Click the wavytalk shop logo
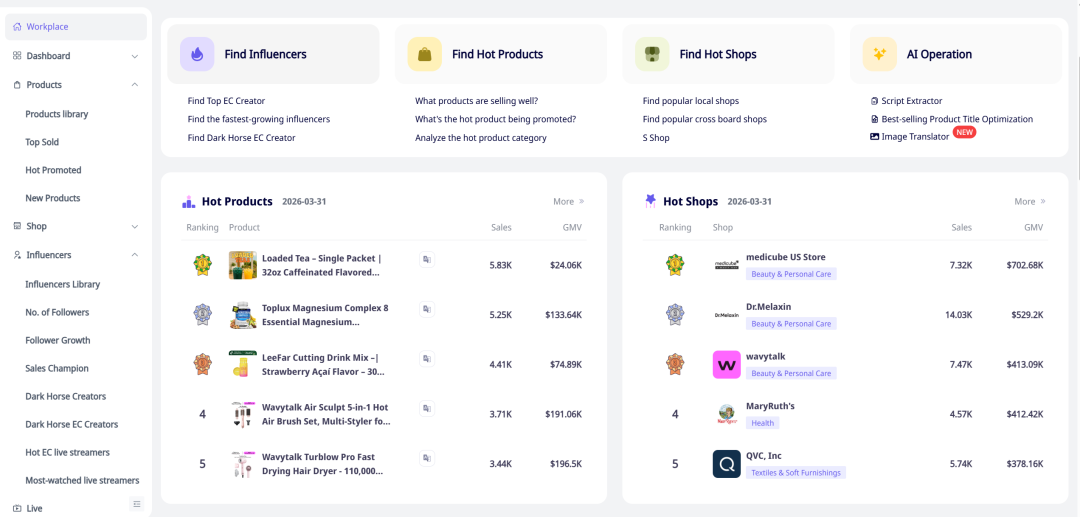The width and height of the screenshot is (1080, 517). click(726, 364)
